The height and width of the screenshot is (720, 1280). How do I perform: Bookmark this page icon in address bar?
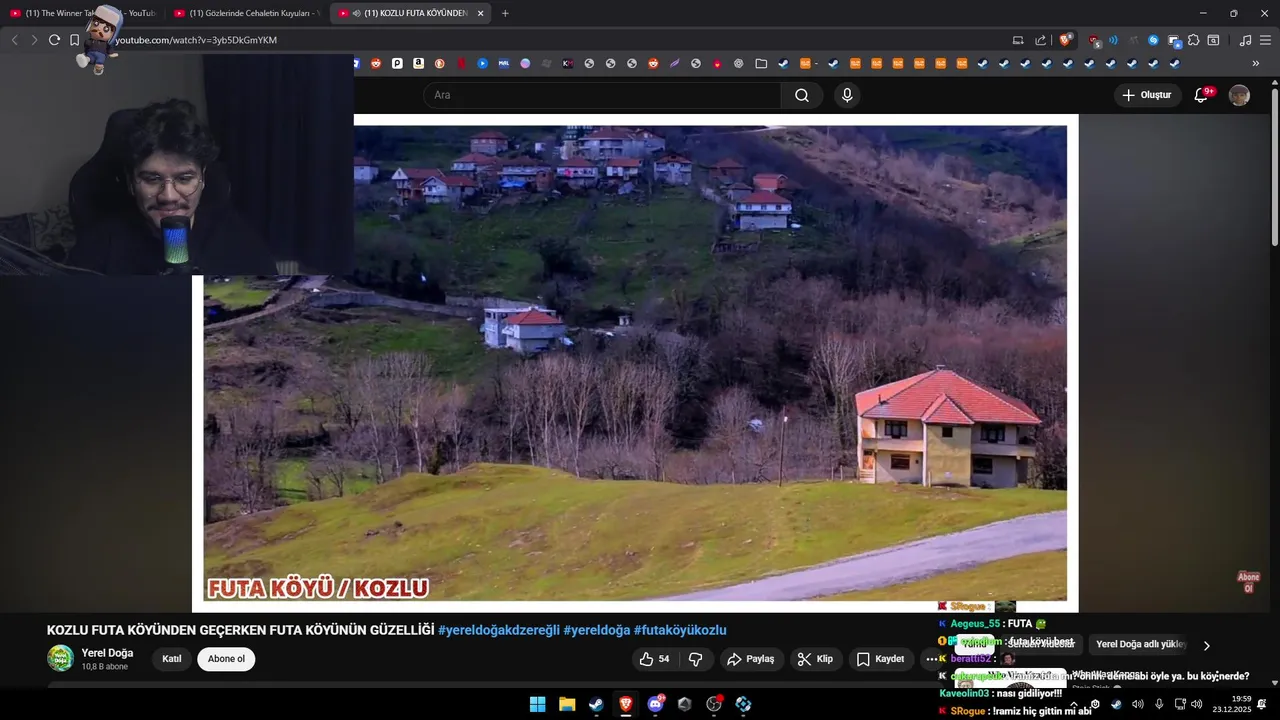coord(74,40)
